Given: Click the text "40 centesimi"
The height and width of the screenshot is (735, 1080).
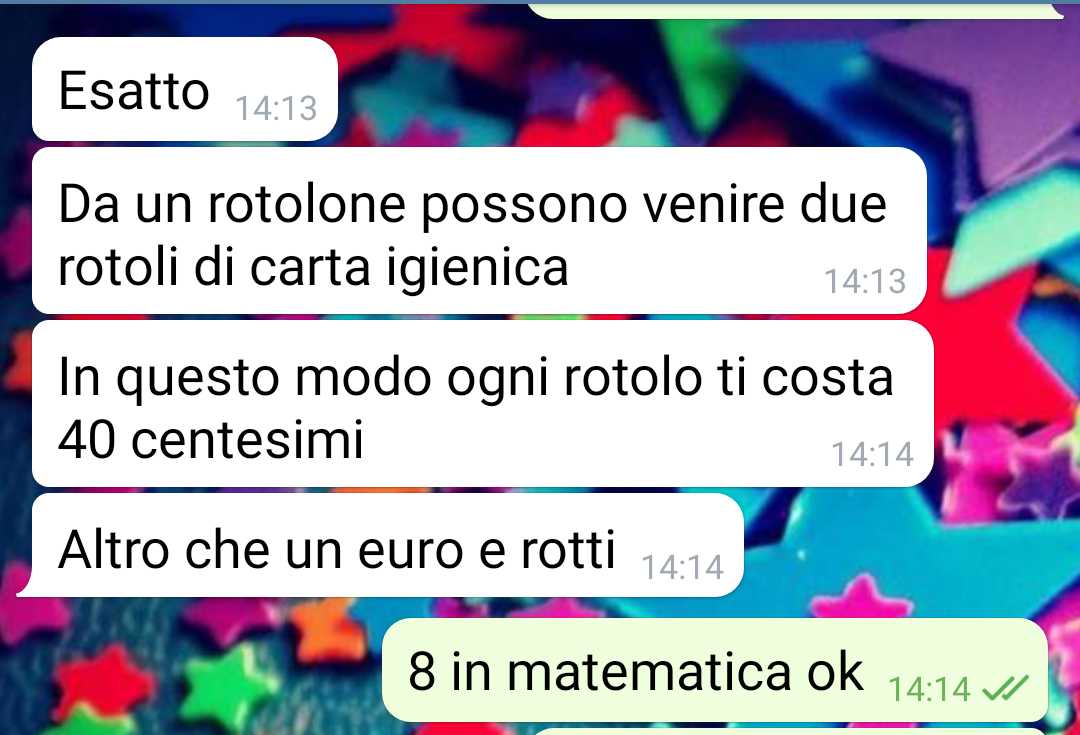Looking at the screenshot, I should [211, 439].
